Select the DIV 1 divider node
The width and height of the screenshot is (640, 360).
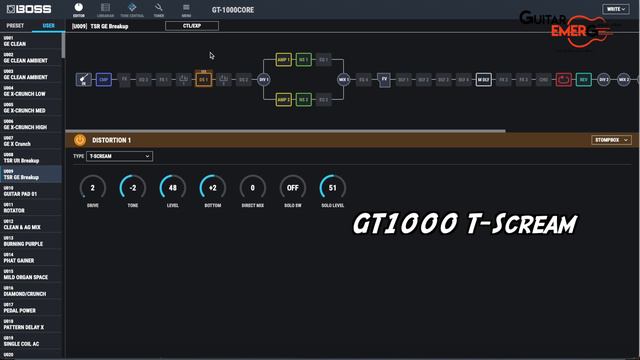[x=264, y=80]
